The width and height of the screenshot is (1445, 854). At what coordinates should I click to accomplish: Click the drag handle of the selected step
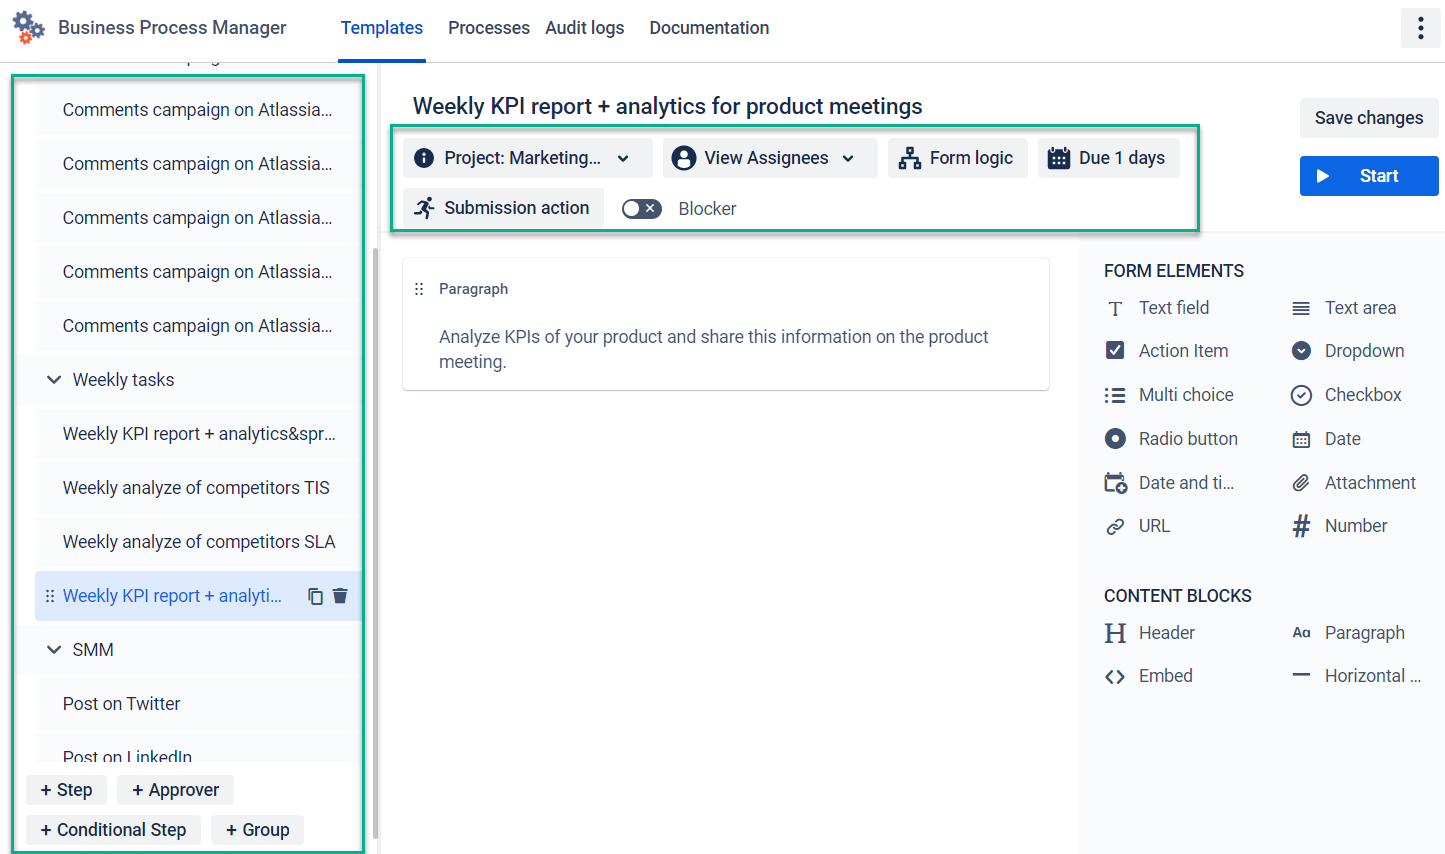tap(50, 596)
